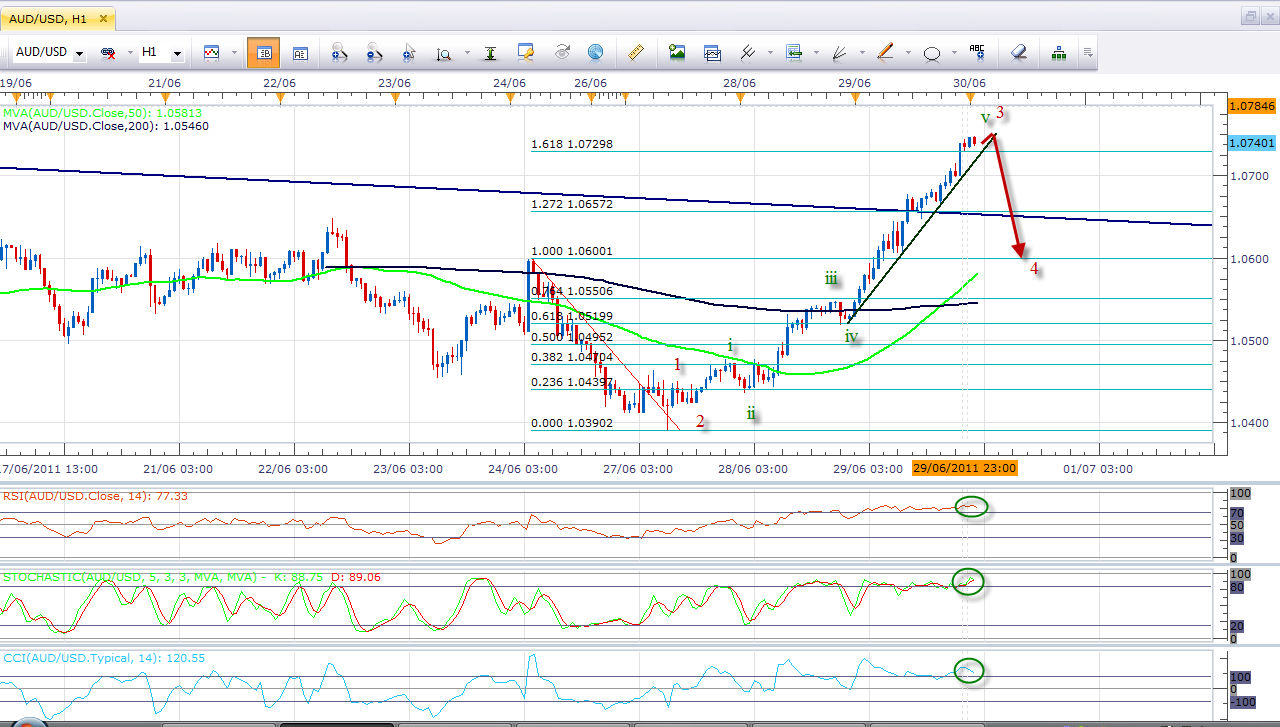This screenshot has width=1280, height=727.
Task: Click the add picture icon
Action: [678, 52]
